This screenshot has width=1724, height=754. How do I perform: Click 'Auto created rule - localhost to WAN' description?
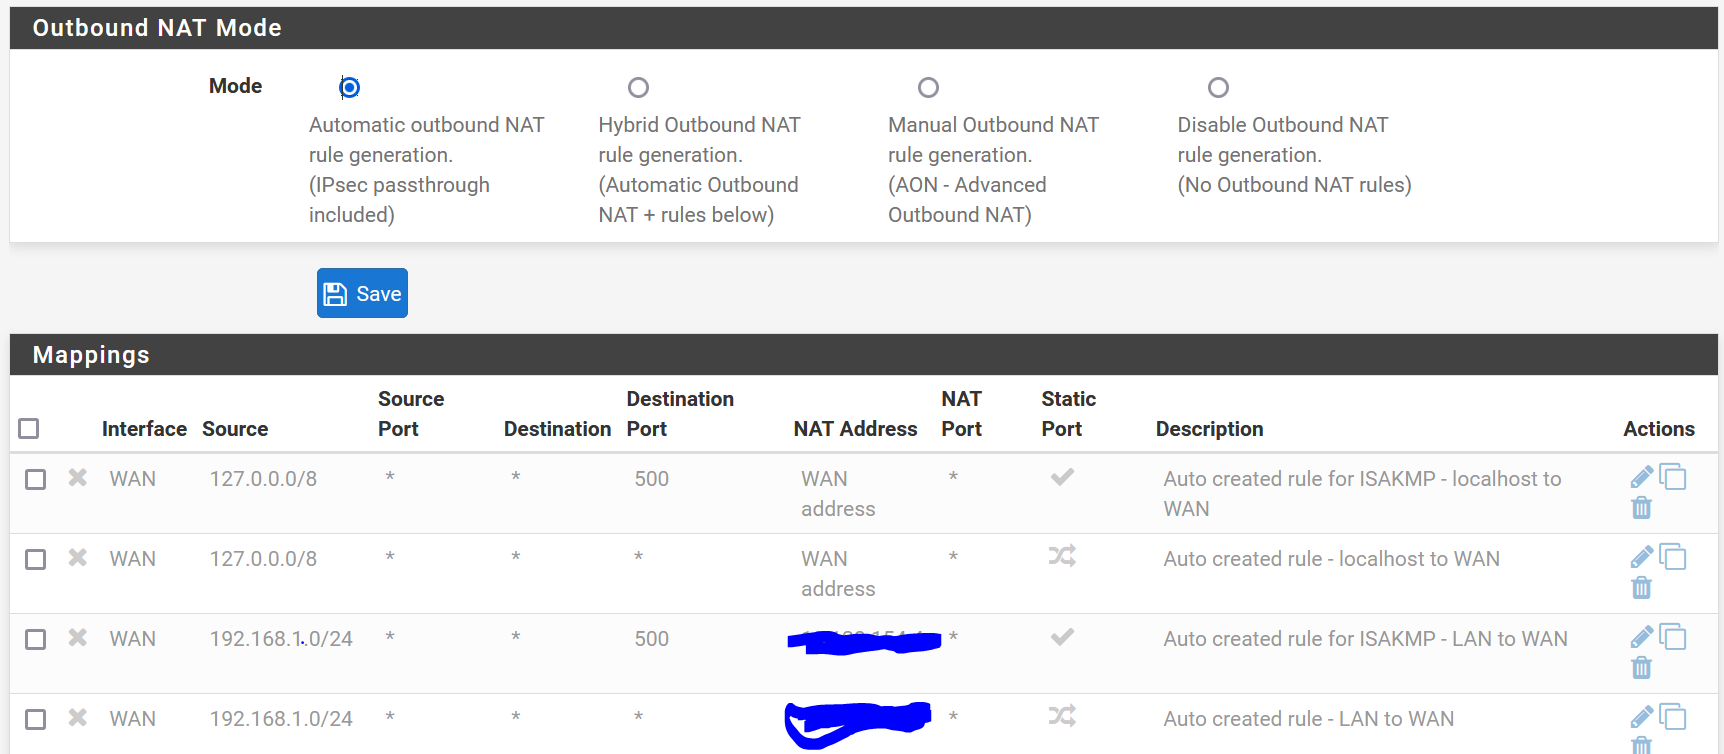point(1331,559)
